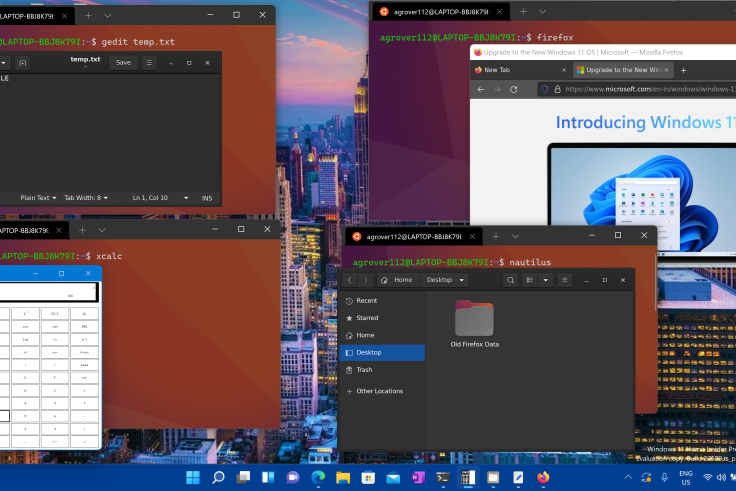The image size is (736, 491).
Task: Open tab dropdown in firefox terminal window
Action: (542, 12)
